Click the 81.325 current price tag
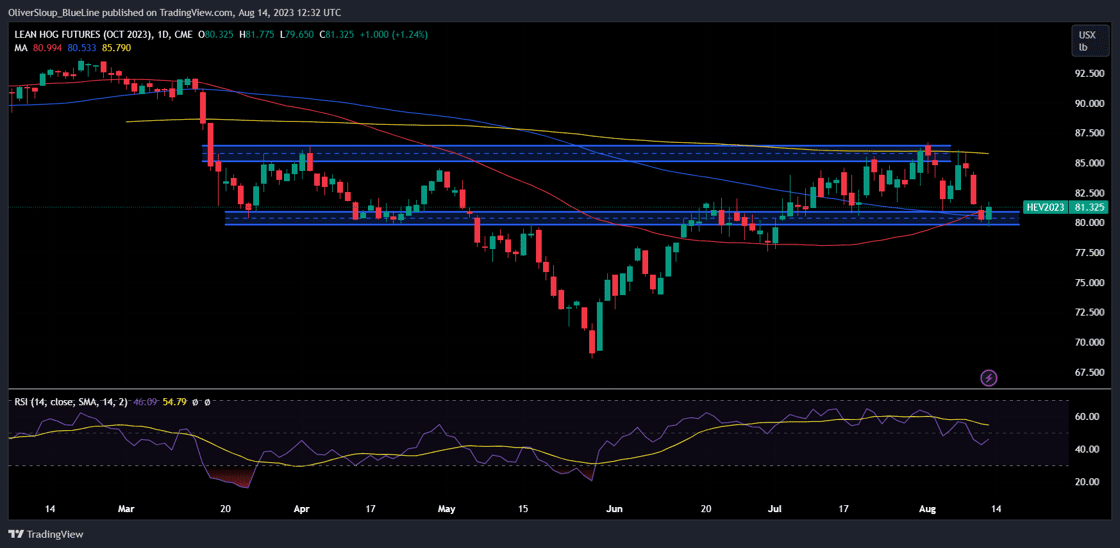The height and width of the screenshot is (548, 1120). coord(1087,208)
